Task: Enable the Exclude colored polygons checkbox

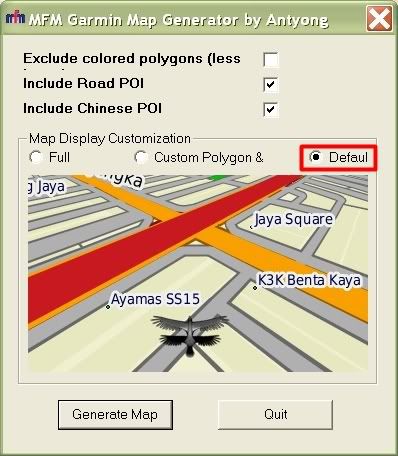Action: coord(270,60)
